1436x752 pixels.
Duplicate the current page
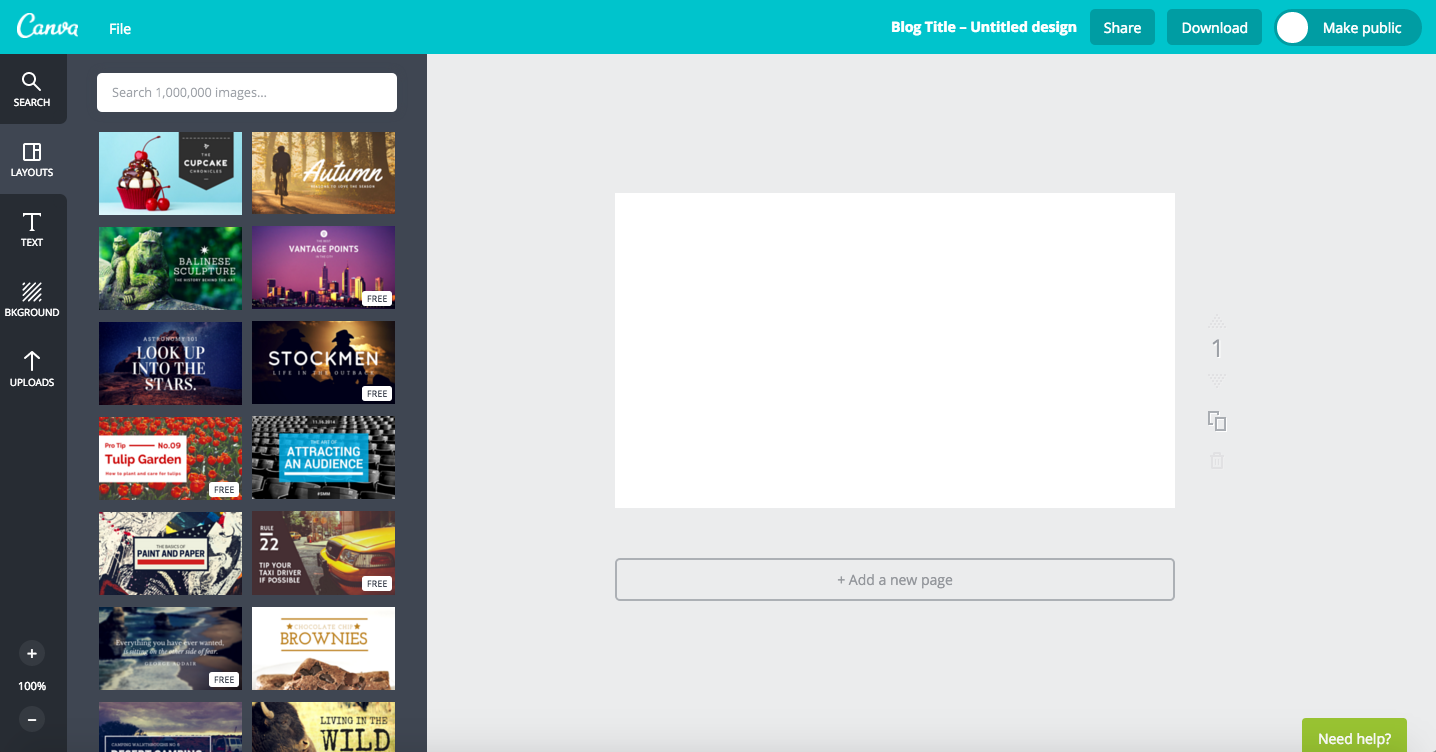(1216, 421)
